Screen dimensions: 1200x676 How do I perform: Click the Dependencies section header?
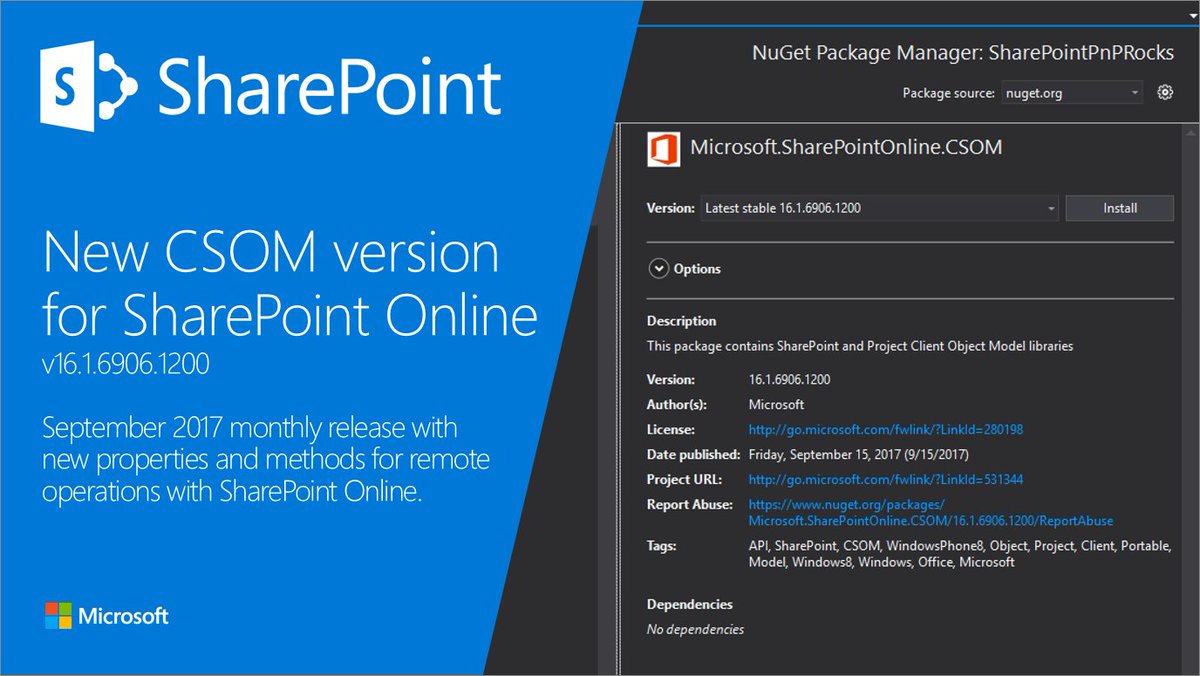pyautogui.click(x=689, y=604)
